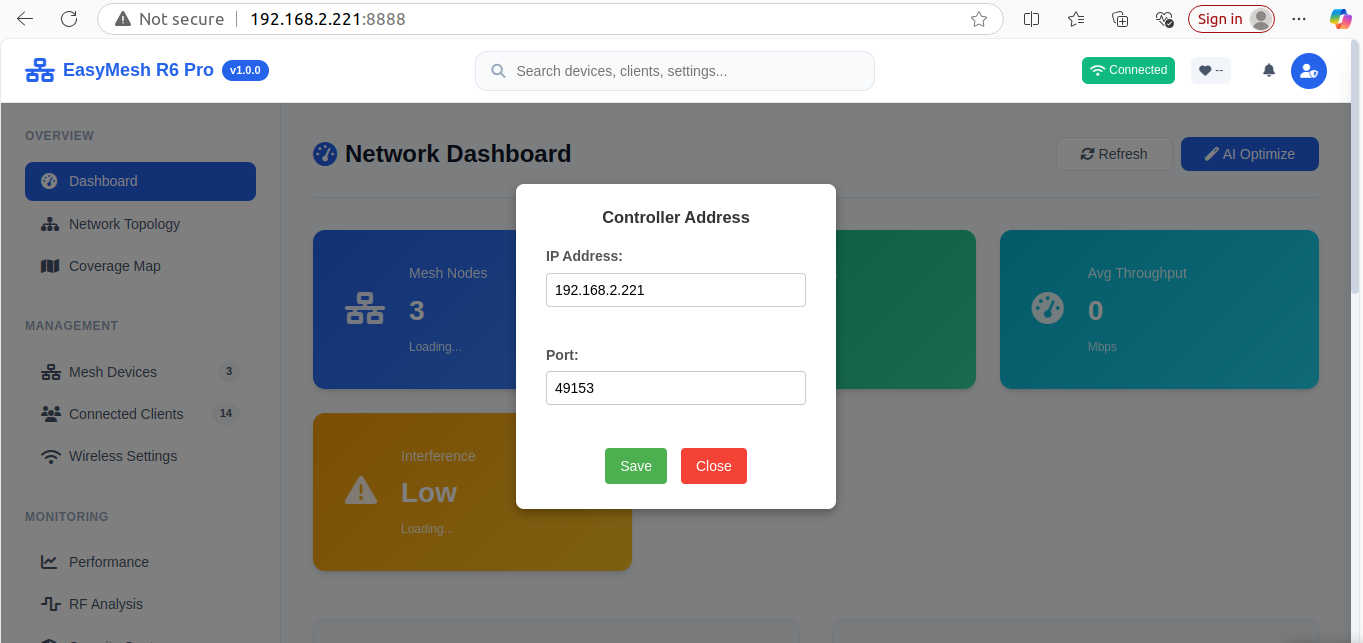Click the EasyMesh network logo icon
This screenshot has width=1363, height=643.
[40, 71]
